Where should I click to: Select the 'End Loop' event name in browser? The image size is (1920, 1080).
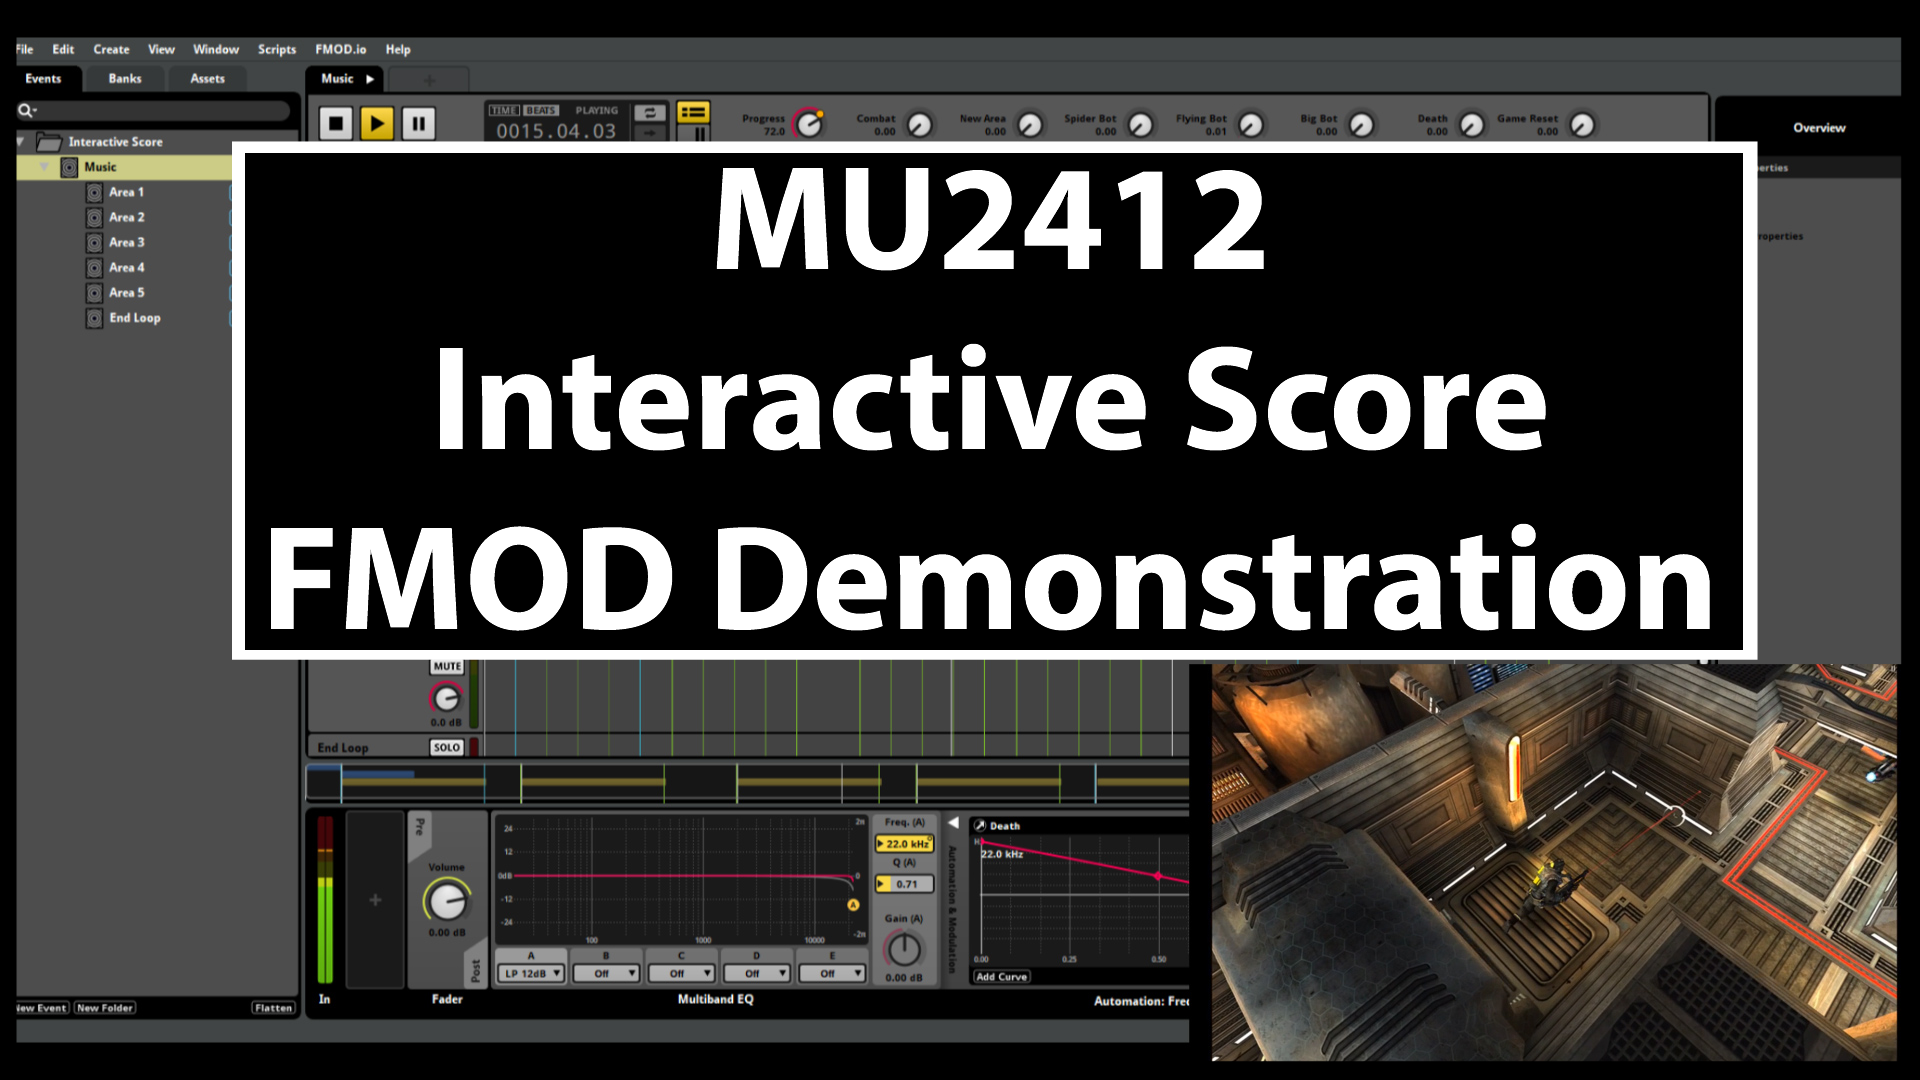tap(135, 318)
